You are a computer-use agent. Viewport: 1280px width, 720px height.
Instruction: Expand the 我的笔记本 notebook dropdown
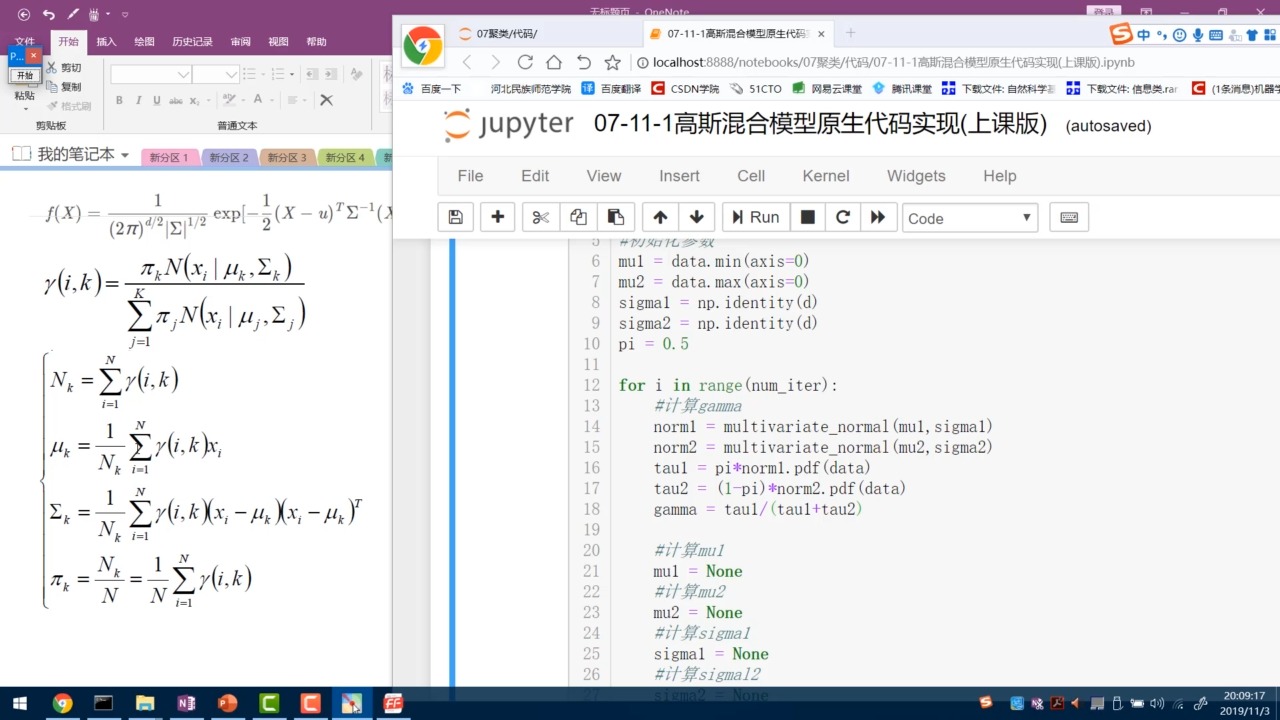(125, 155)
